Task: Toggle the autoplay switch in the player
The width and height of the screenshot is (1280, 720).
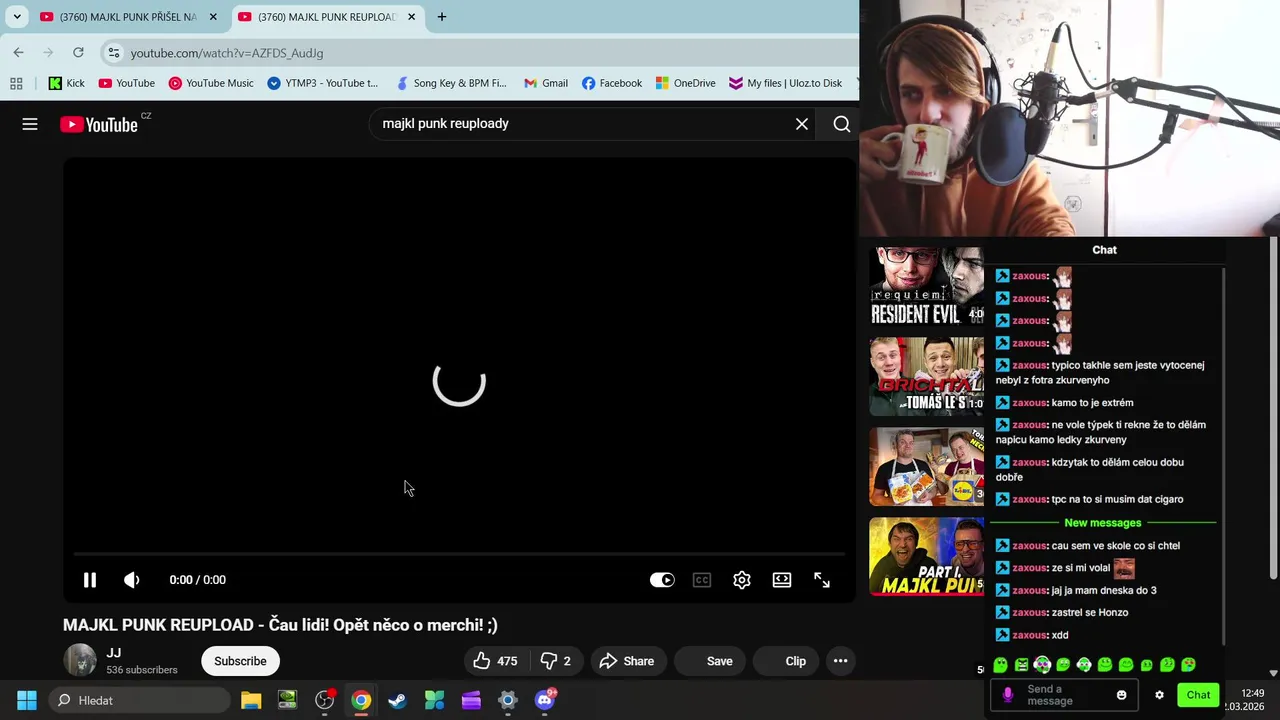Action: click(x=662, y=580)
